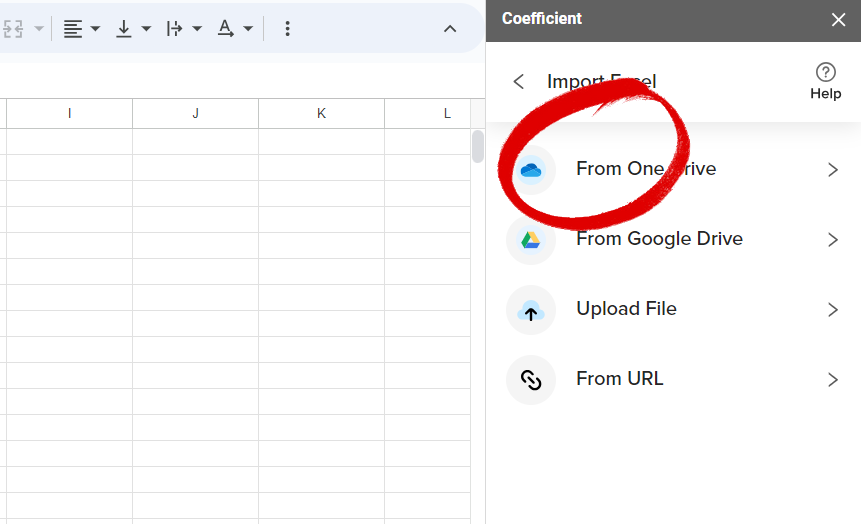Hide the menus with the collapse arrow

pos(450,29)
